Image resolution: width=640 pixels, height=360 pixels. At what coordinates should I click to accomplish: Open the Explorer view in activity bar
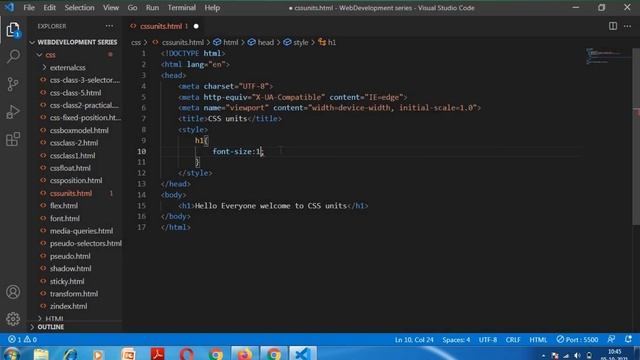point(13,30)
